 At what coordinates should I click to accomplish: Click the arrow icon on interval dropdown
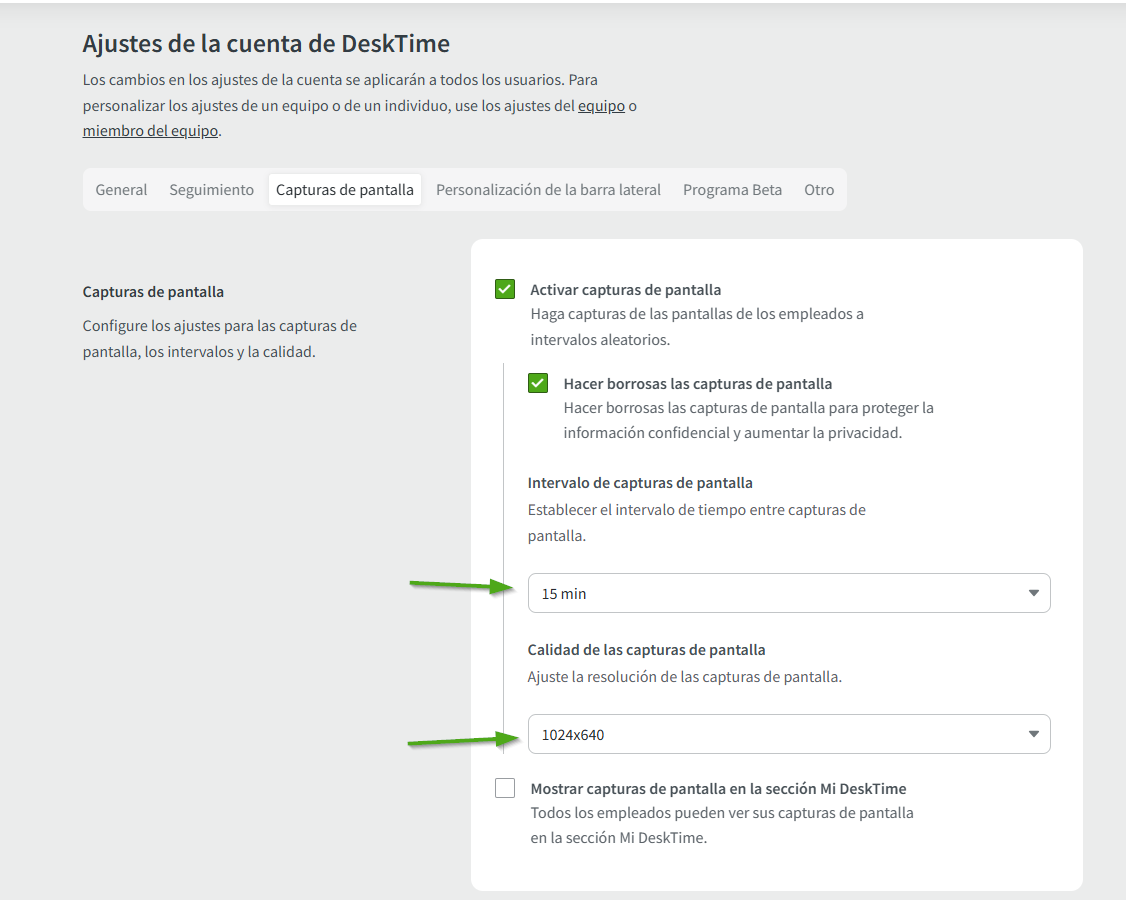coord(1033,593)
